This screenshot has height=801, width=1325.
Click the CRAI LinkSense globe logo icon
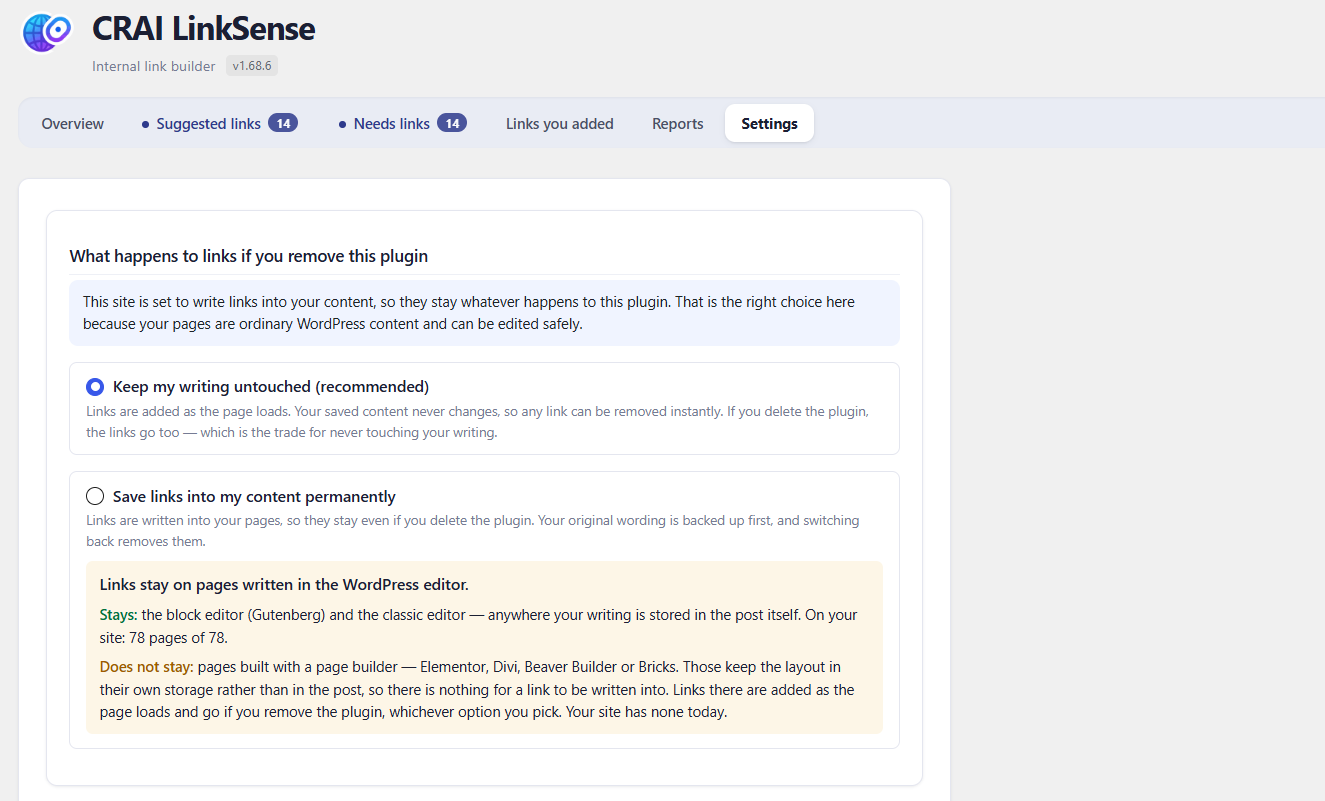[x=47, y=33]
